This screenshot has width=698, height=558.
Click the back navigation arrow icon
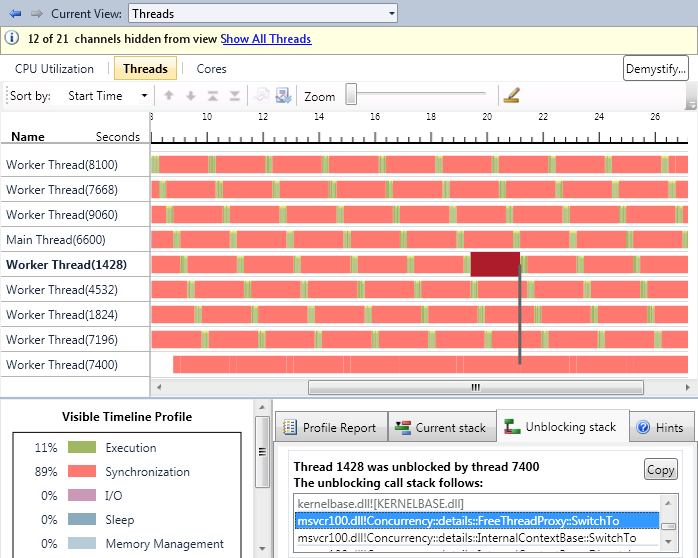point(16,14)
